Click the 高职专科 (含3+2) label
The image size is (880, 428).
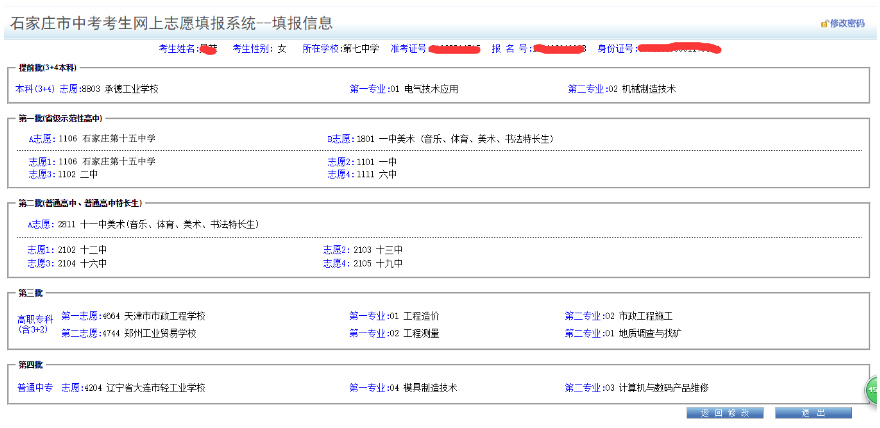pos(35,323)
